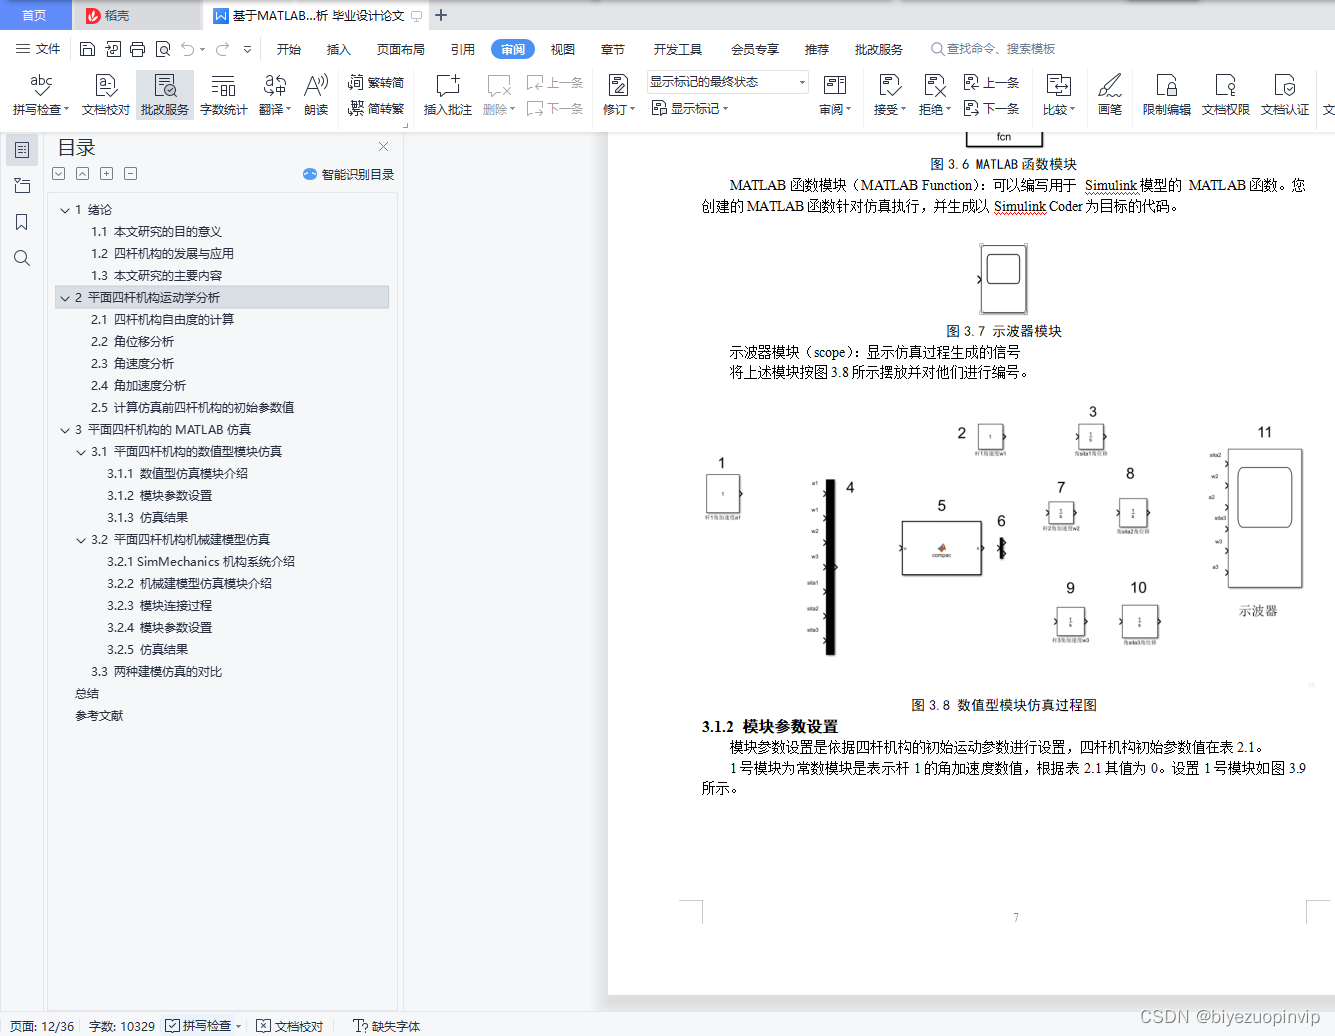Open word count (字数统计)
Image resolution: width=1335 pixels, height=1036 pixels.
point(224,95)
